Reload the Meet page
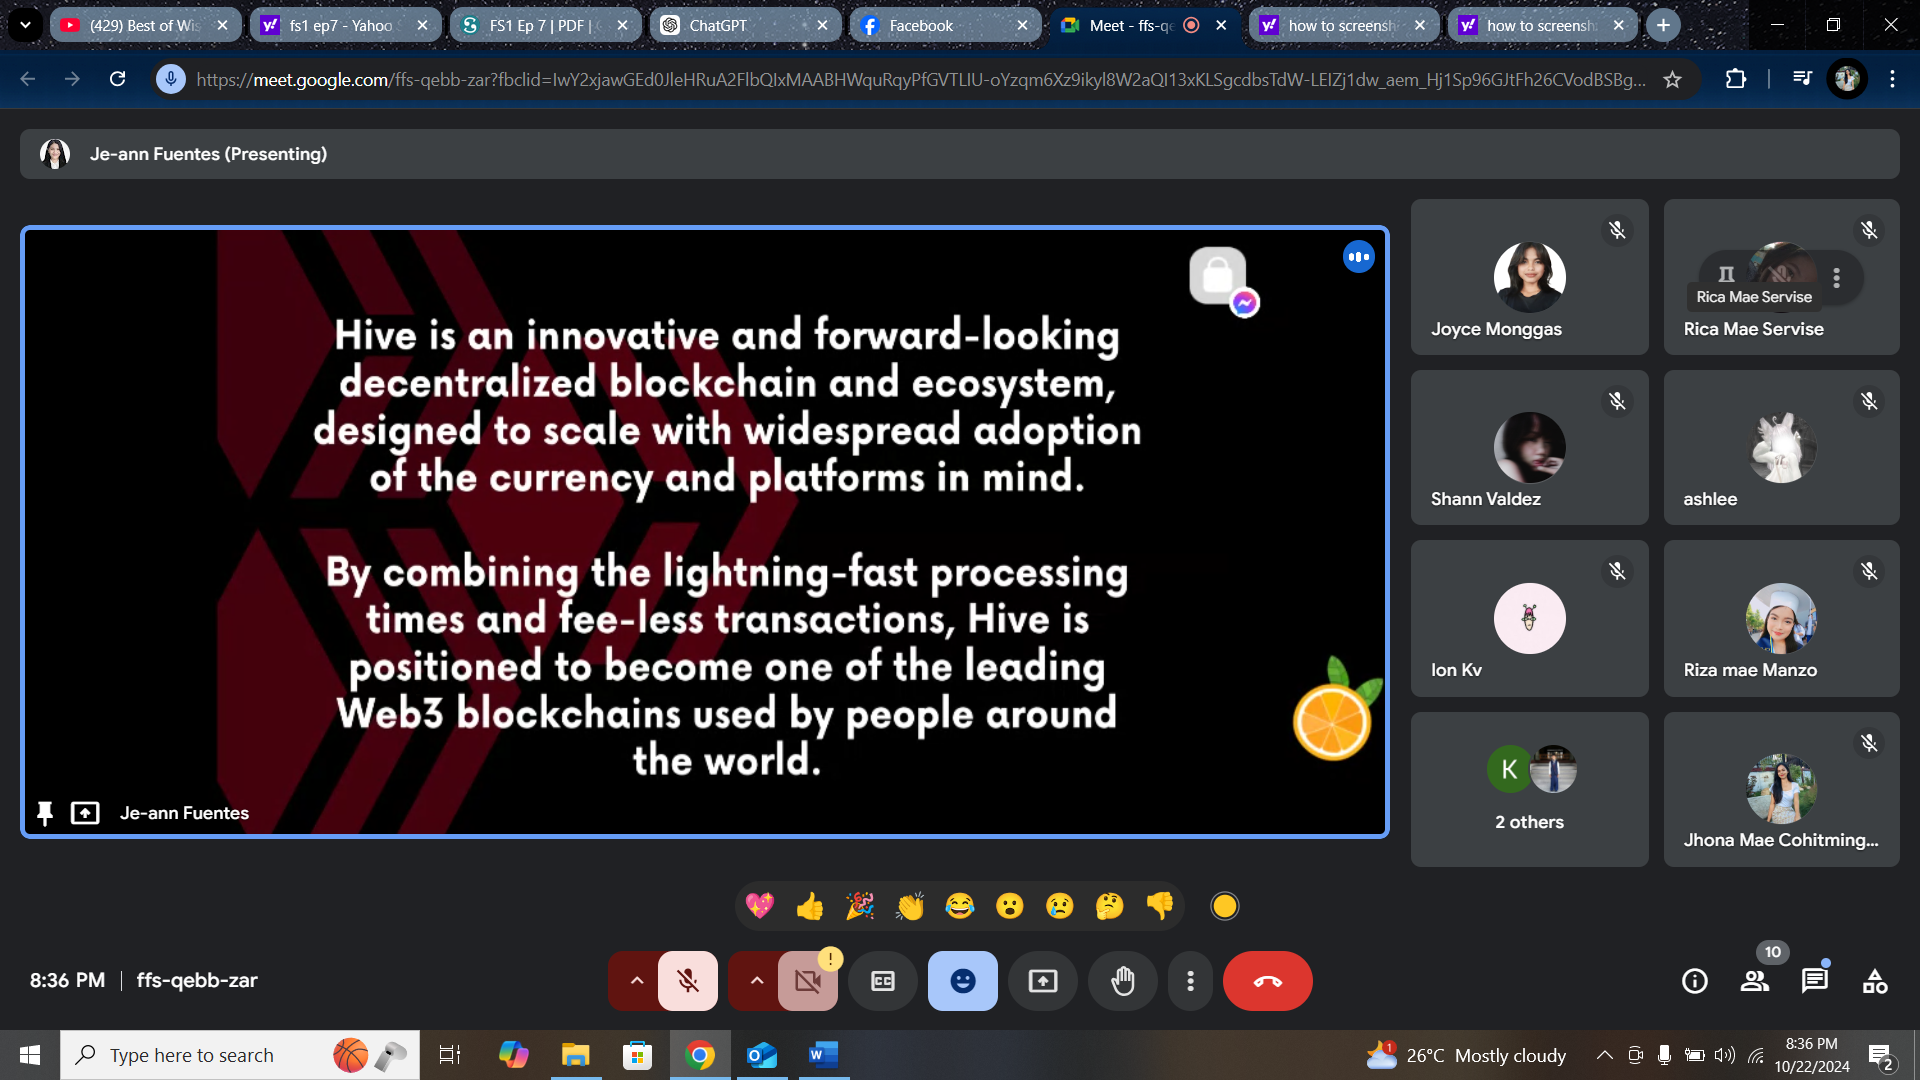The image size is (1920, 1080). tap(117, 79)
